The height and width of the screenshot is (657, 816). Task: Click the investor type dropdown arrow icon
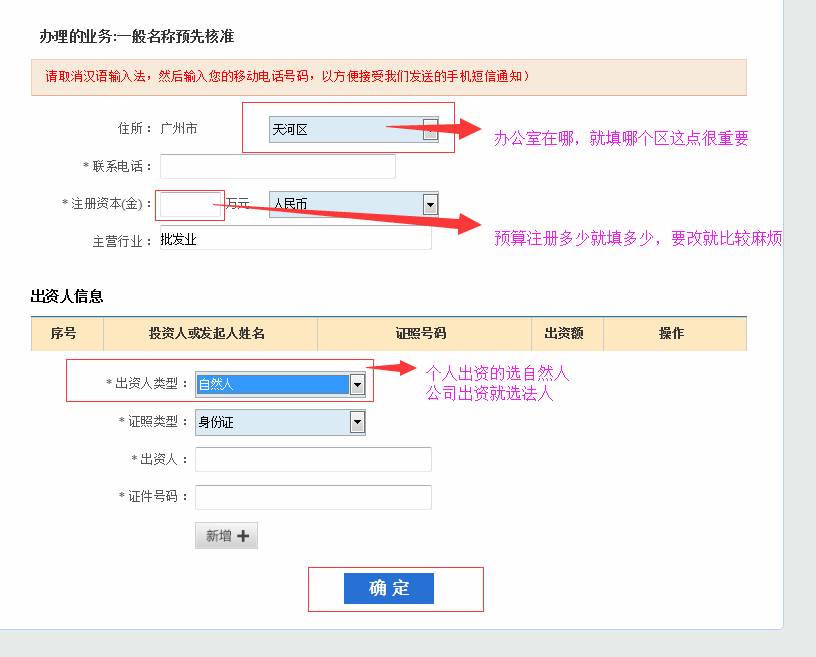(356, 383)
